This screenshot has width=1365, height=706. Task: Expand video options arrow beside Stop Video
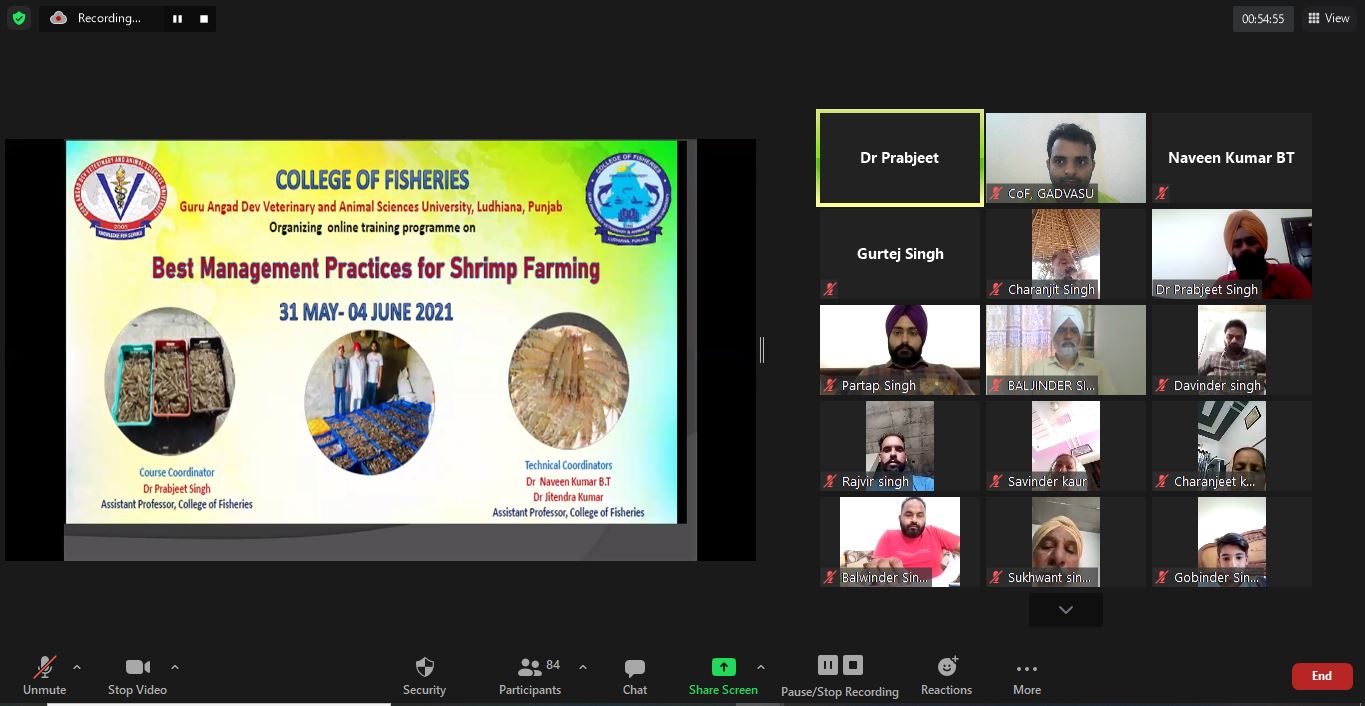point(175,667)
